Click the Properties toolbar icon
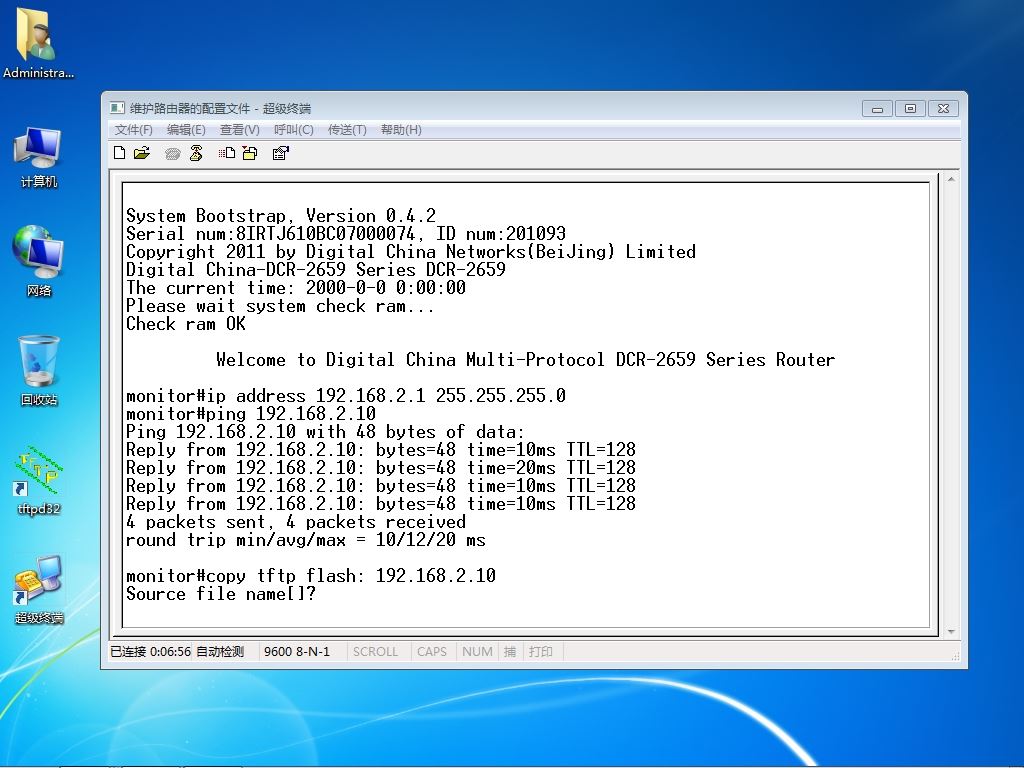This screenshot has height=768, width=1024. point(281,153)
